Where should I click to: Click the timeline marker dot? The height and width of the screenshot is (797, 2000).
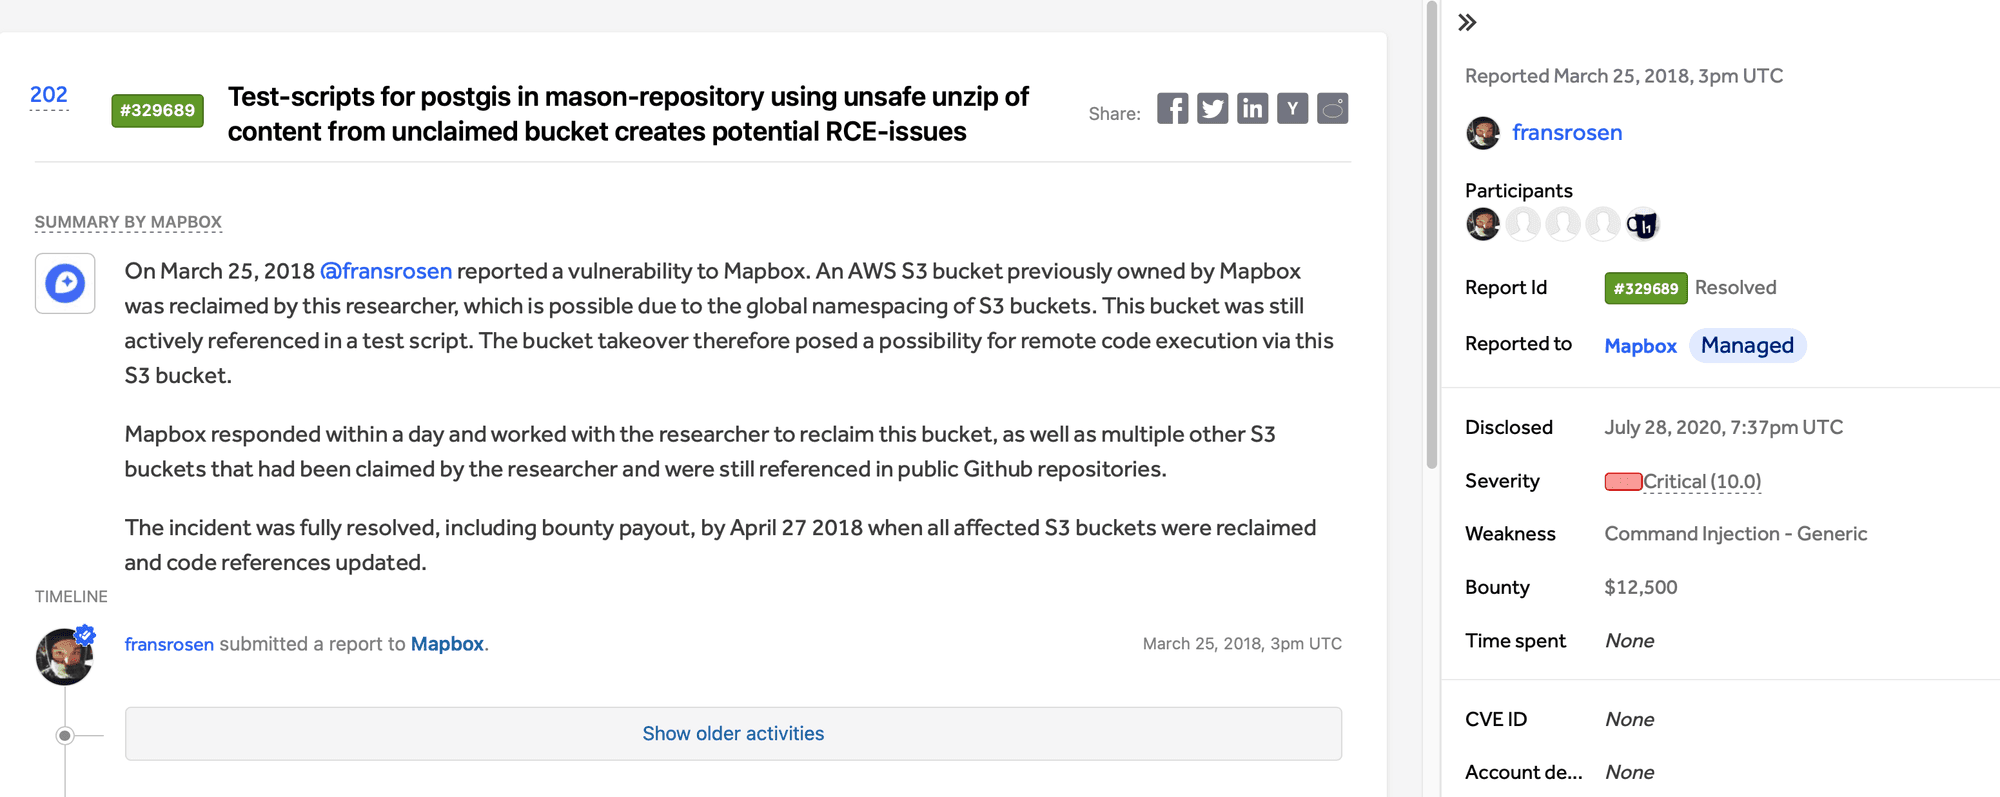coord(65,736)
